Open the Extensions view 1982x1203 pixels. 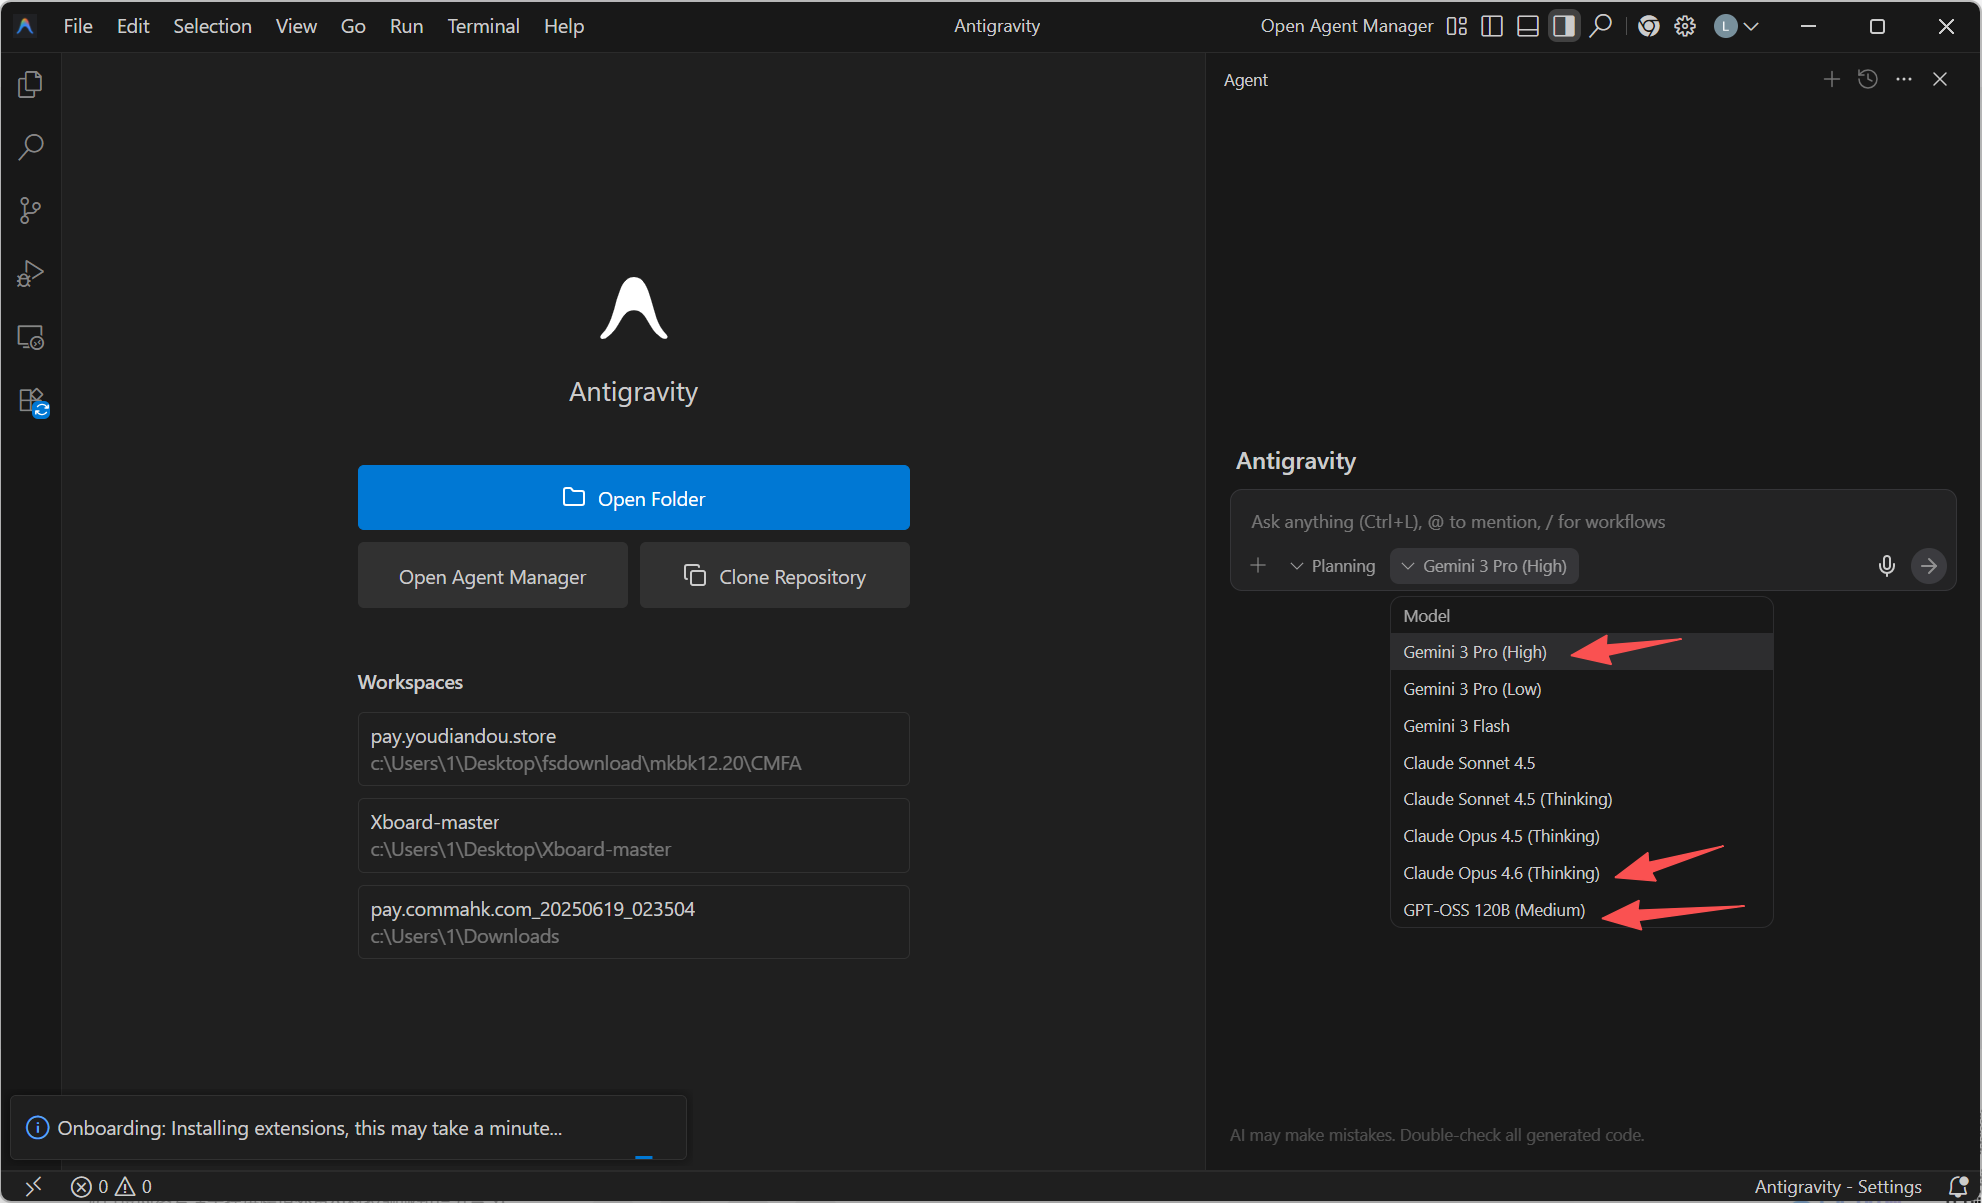pyautogui.click(x=32, y=402)
